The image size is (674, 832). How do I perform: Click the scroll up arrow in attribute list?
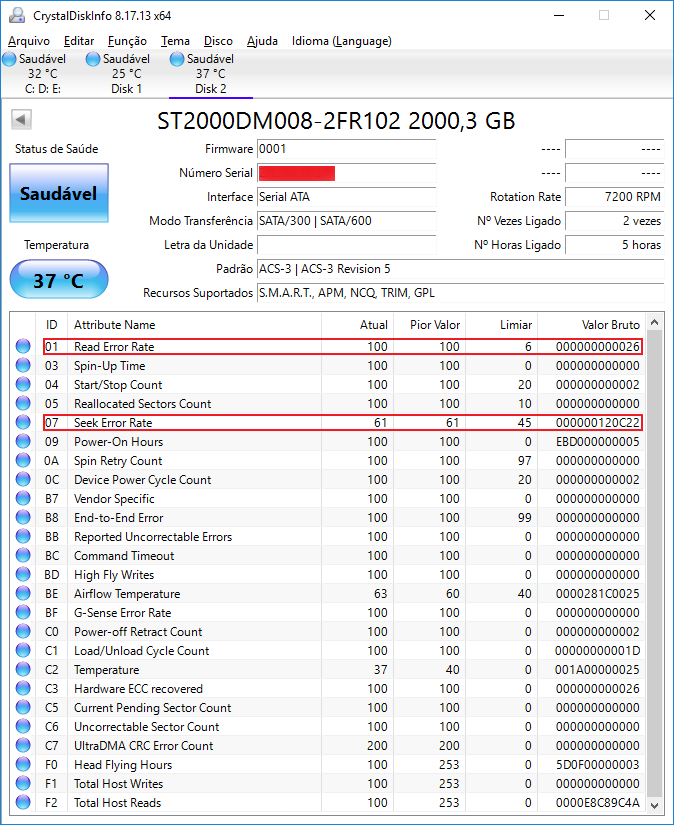click(655, 323)
